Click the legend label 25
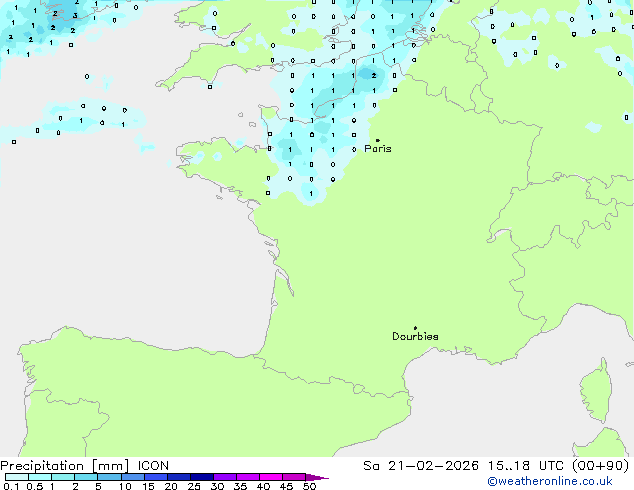Screen dimensions: 634x490 [194, 486]
